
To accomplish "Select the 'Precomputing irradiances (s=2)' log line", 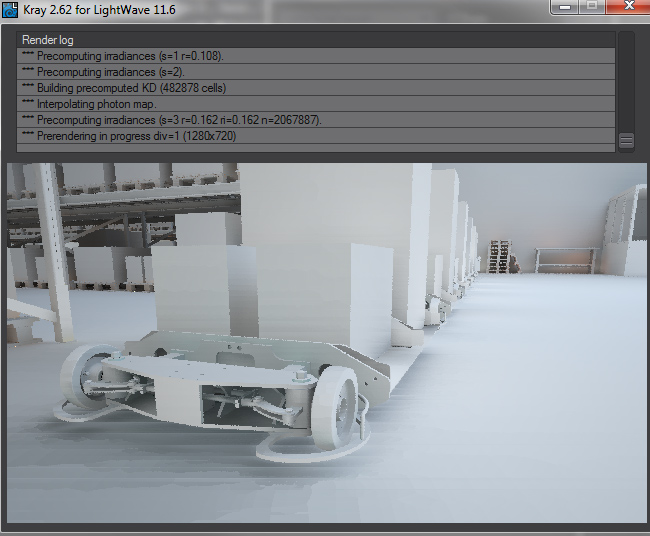I will click(x=100, y=72).
